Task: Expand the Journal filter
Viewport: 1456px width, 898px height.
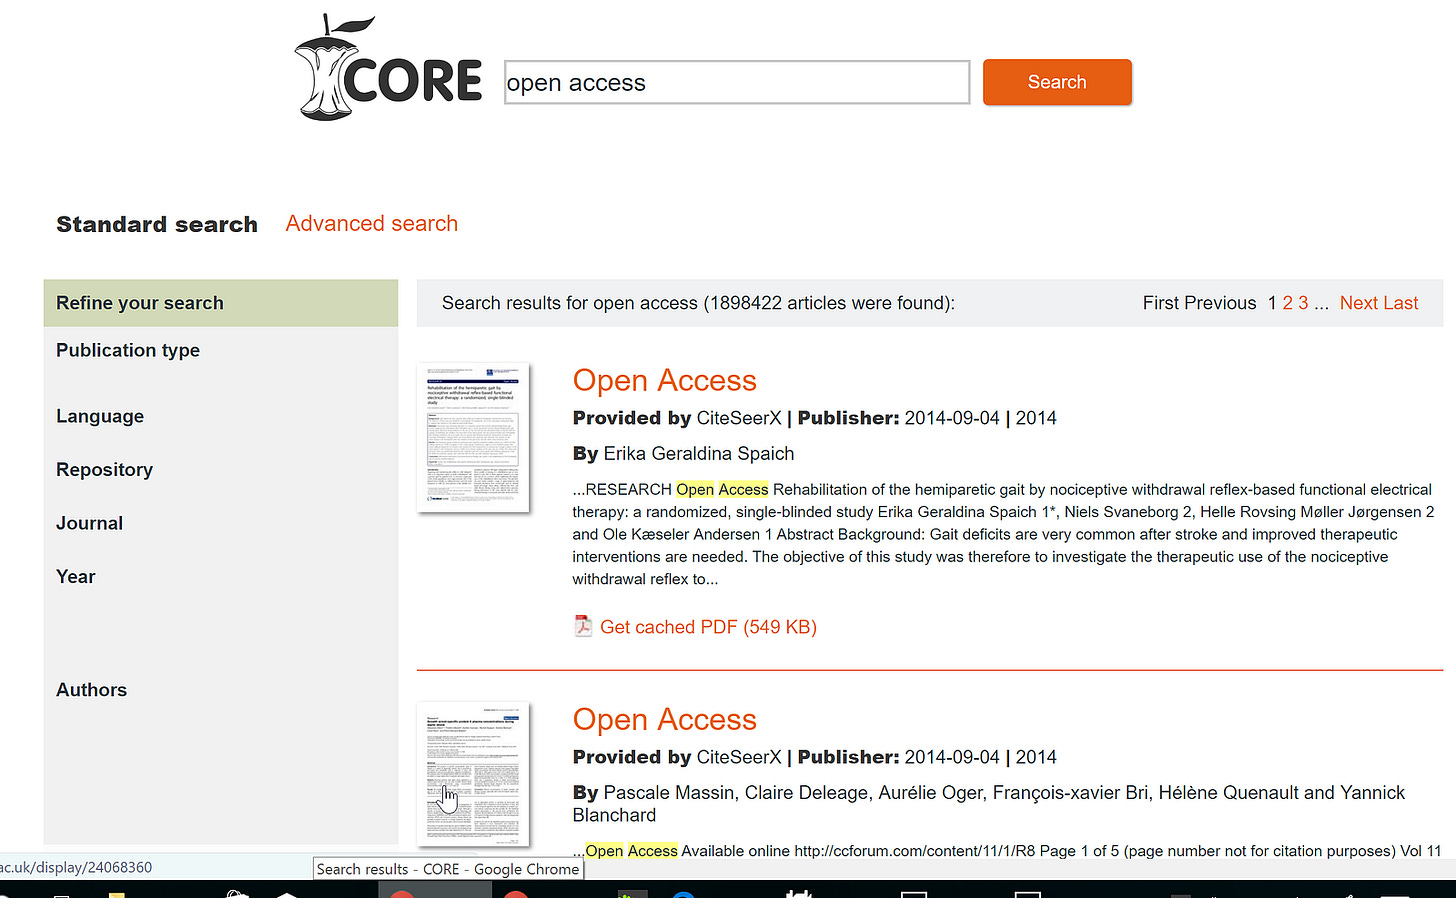Action: point(89,523)
